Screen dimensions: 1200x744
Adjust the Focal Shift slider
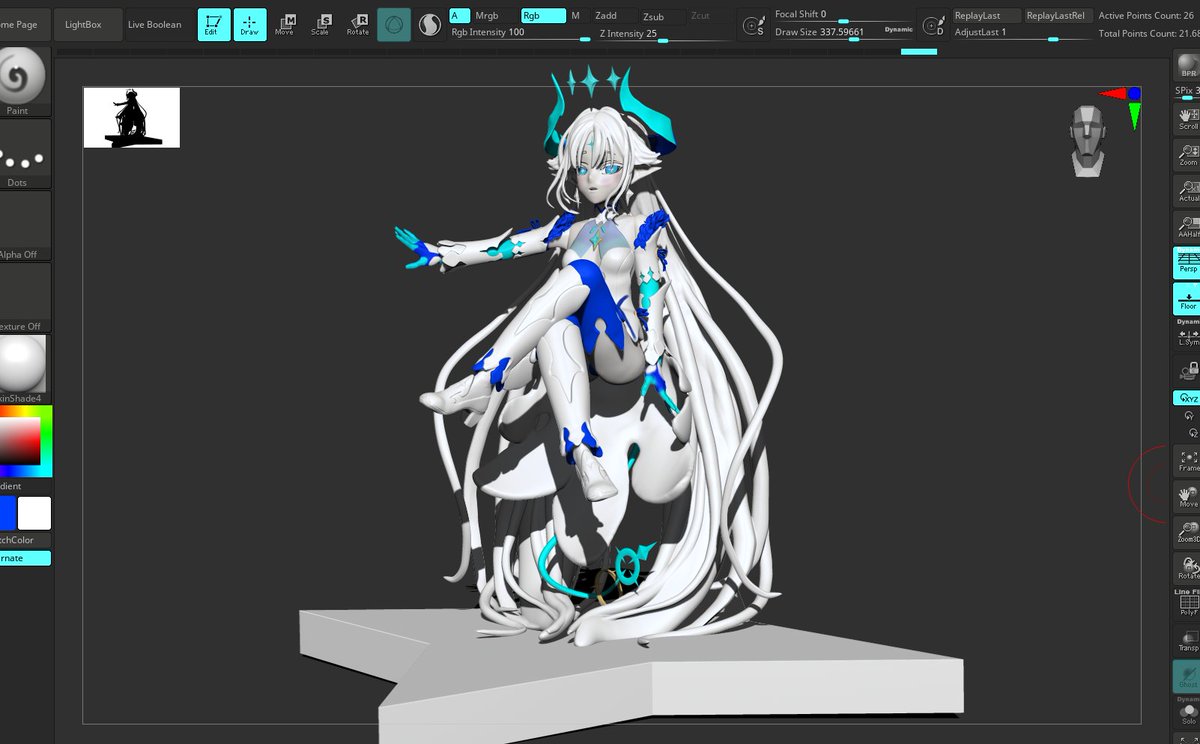coord(842,15)
